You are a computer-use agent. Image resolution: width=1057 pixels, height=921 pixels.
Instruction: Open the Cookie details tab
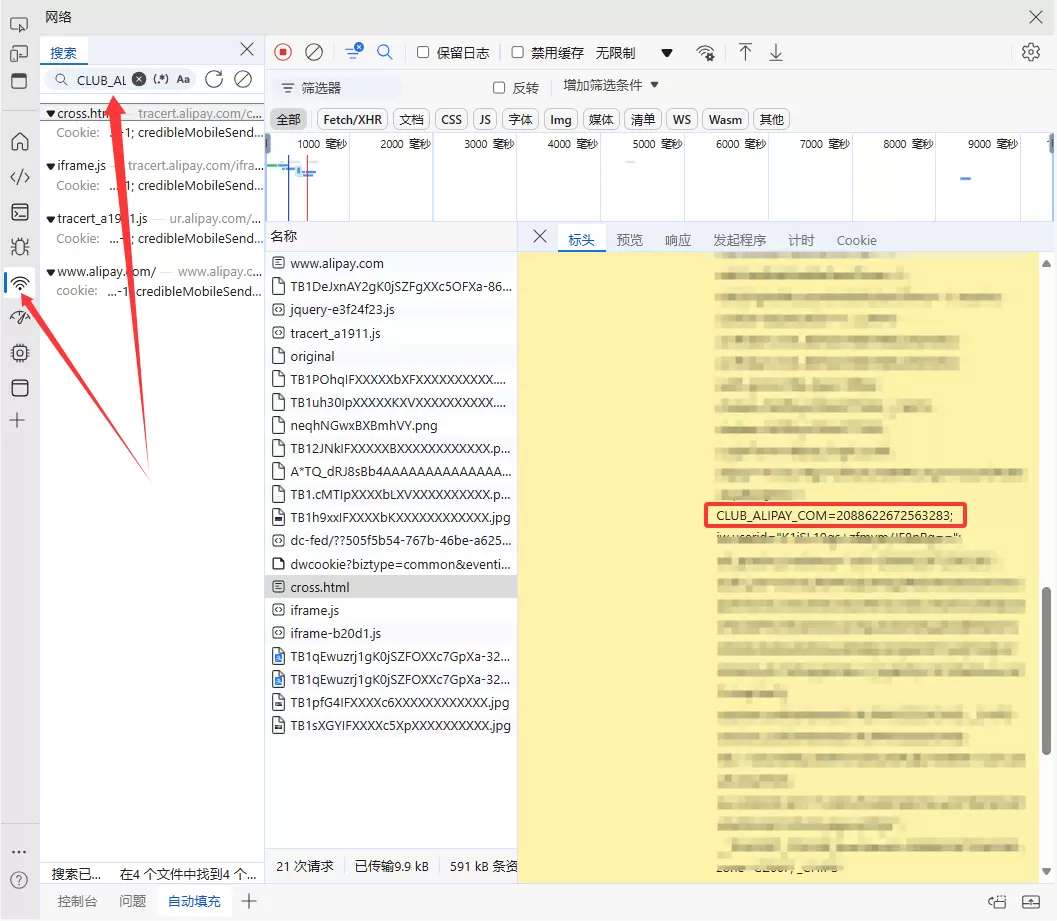pos(856,240)
